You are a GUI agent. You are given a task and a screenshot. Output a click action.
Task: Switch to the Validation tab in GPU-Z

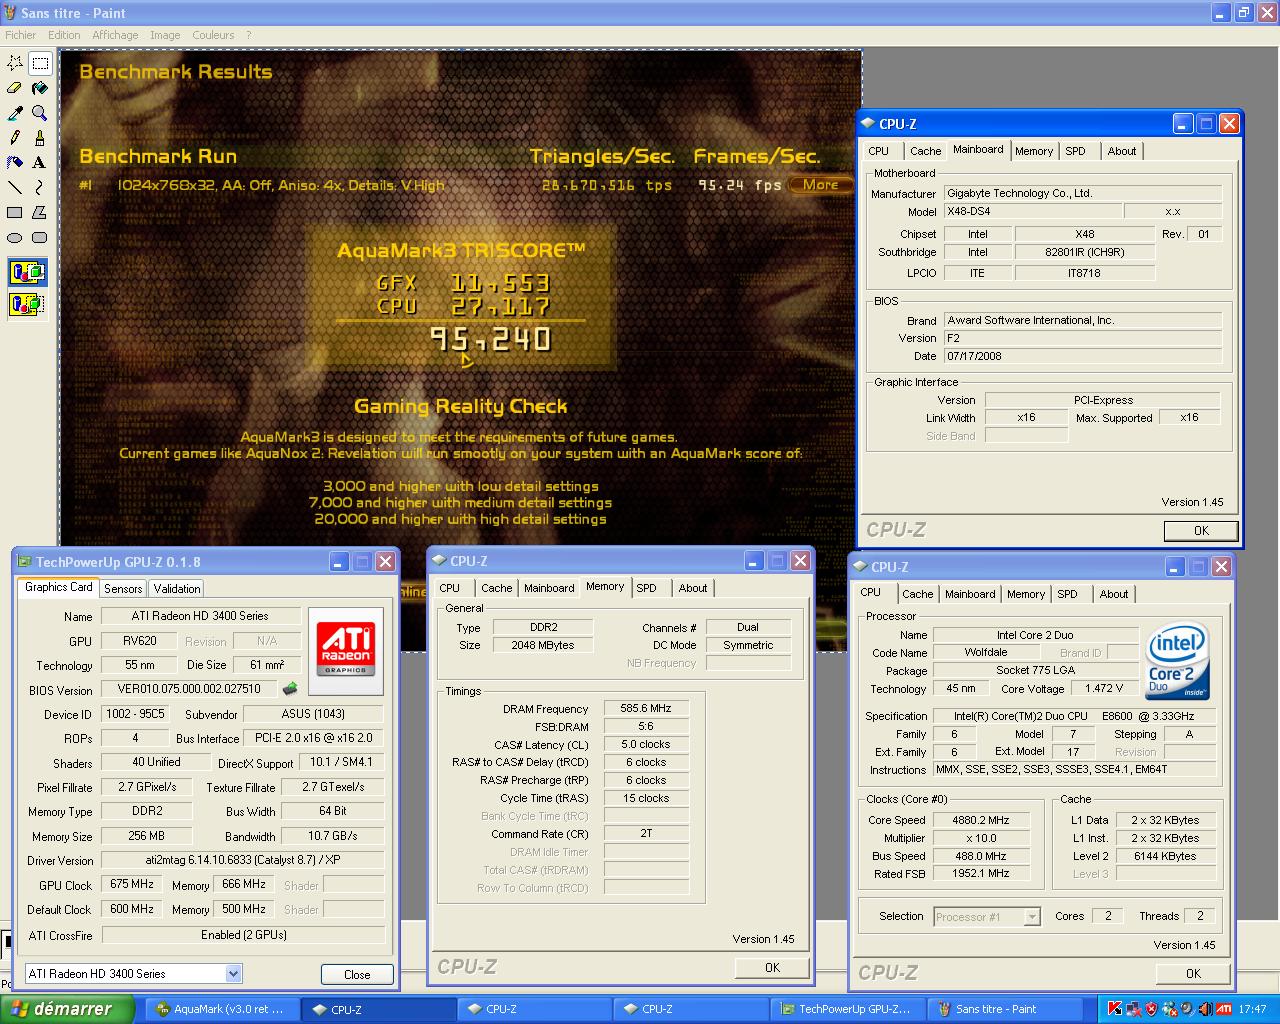click(177, 589)
